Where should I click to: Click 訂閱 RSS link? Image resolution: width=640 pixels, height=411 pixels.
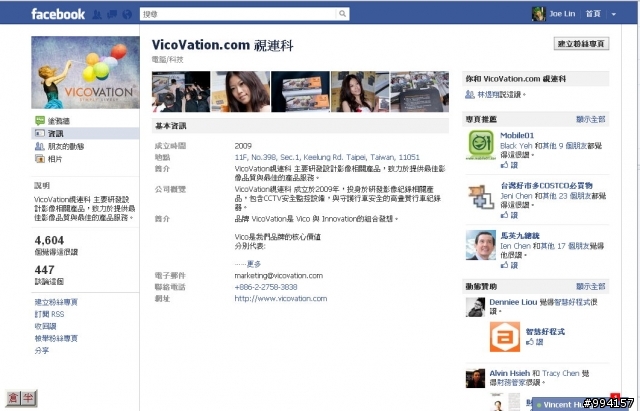click(x=49, y=314)
